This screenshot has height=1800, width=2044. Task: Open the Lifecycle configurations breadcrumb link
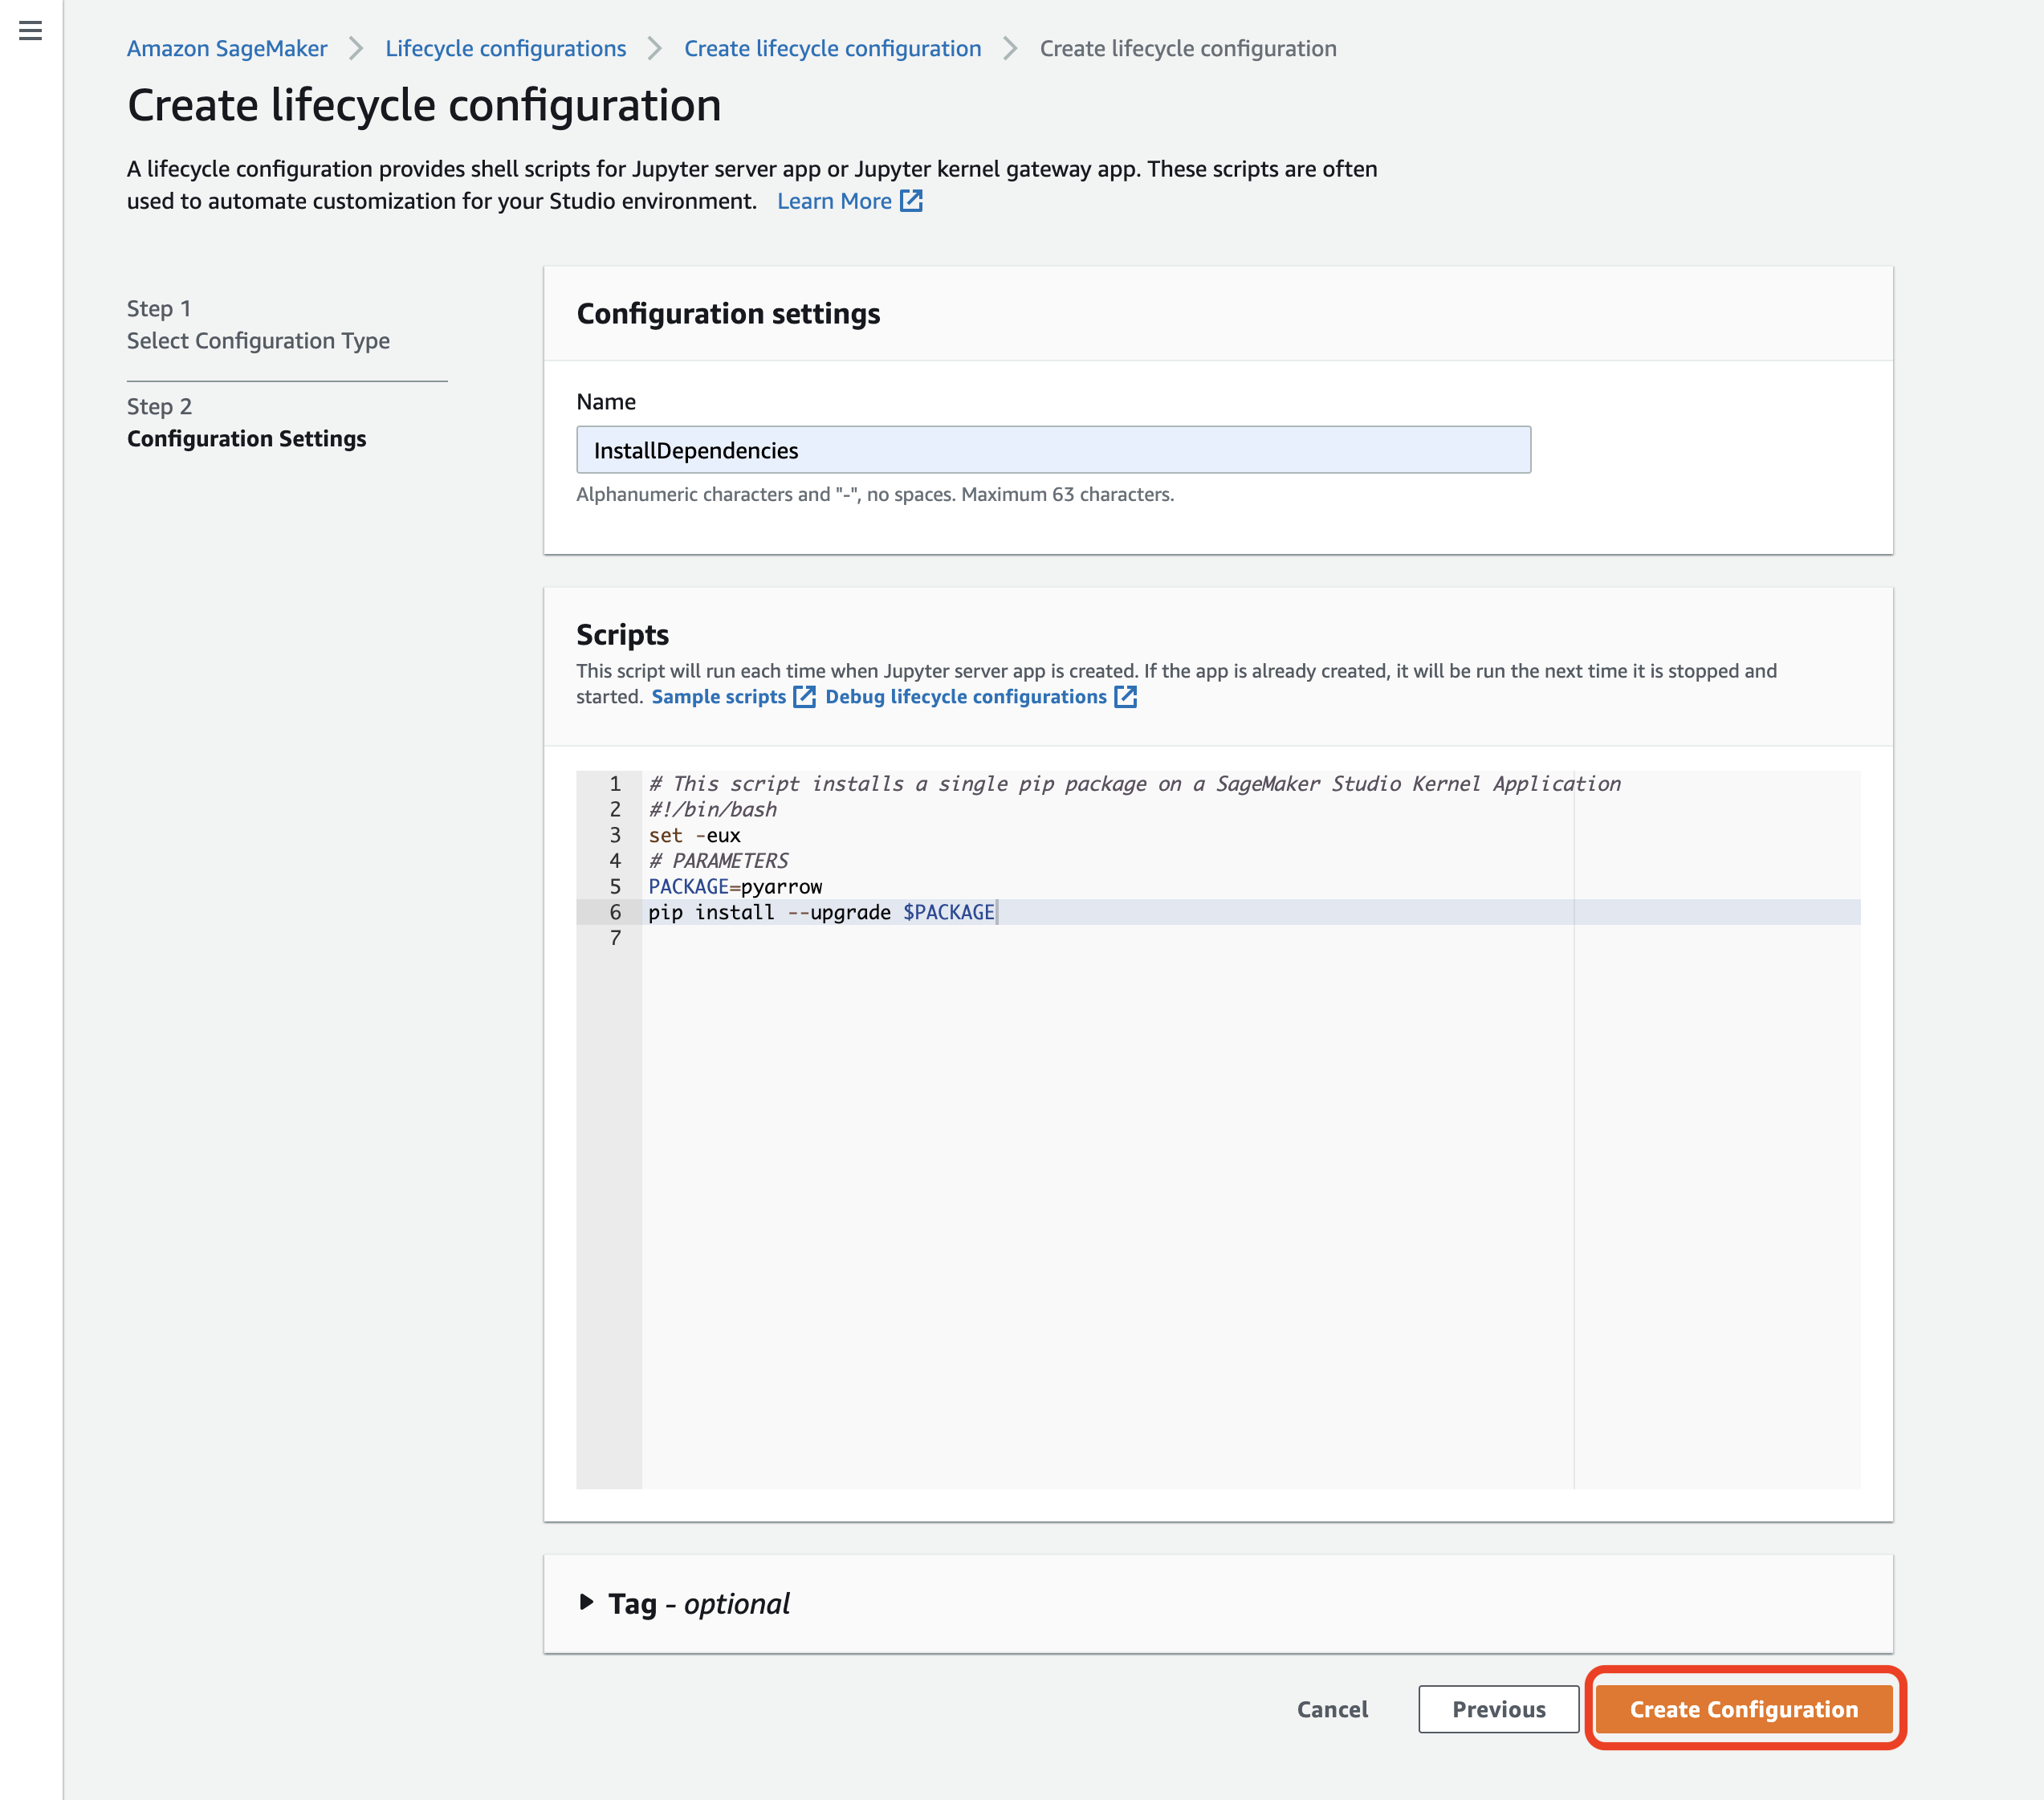[505, 48]
